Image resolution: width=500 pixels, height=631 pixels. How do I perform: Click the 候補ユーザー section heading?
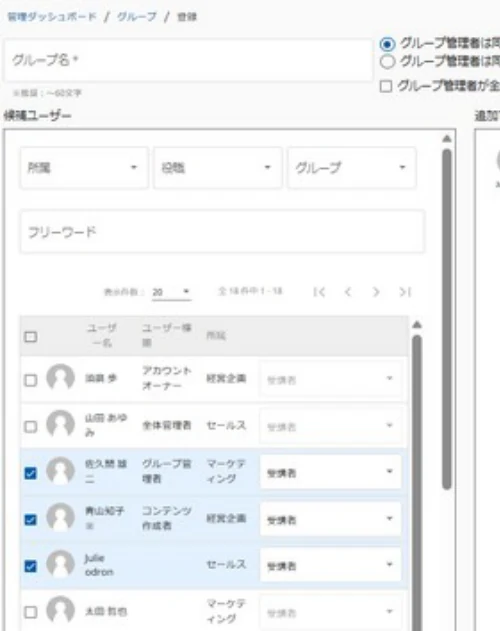point(37,116)
